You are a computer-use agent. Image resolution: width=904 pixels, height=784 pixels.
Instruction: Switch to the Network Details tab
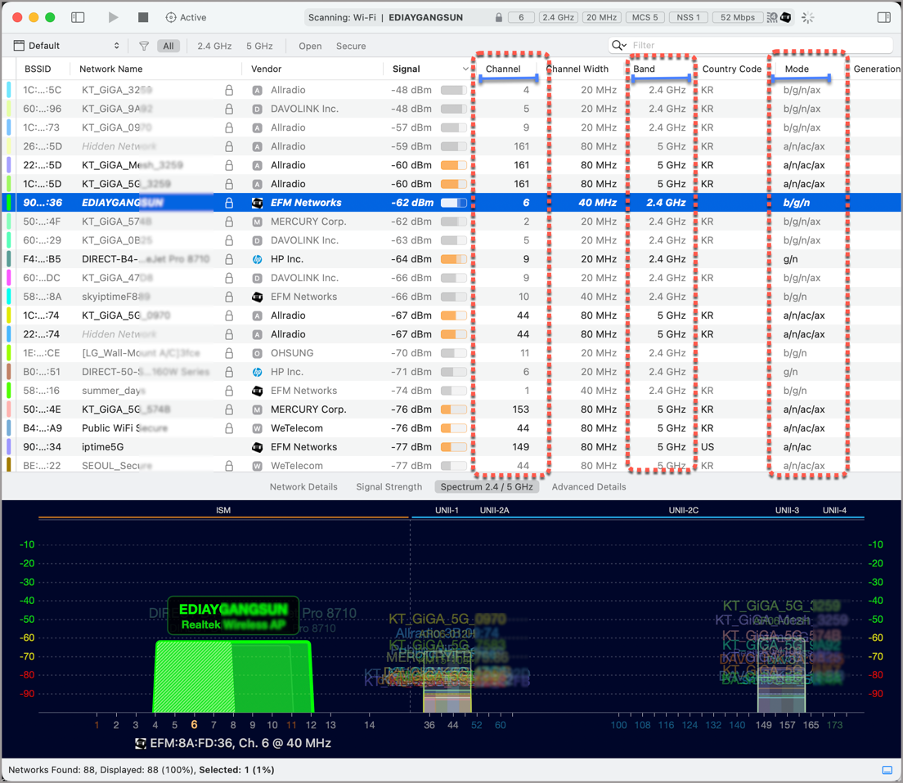click(304, 487)
